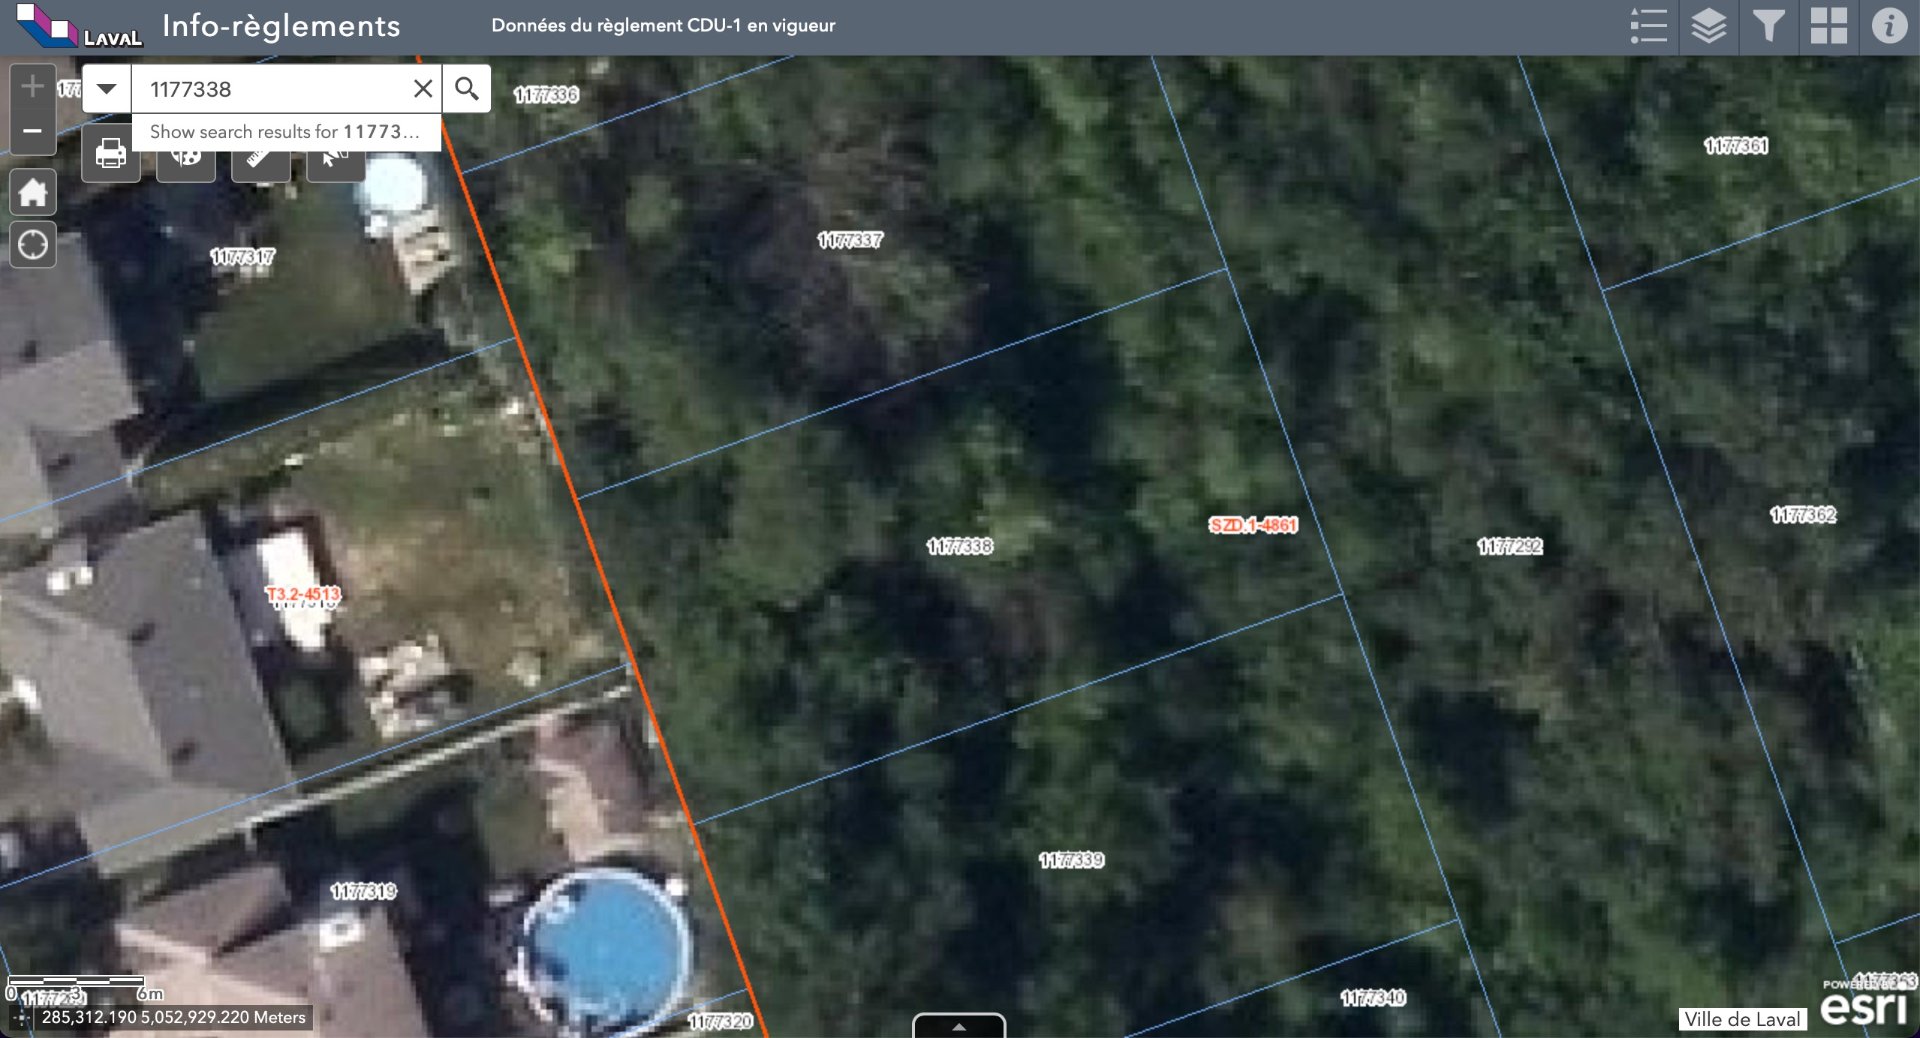Click lot label 1177338 on map
Image resolution: width=1920 pixels, height=1038 pixels.
point(960,546)
